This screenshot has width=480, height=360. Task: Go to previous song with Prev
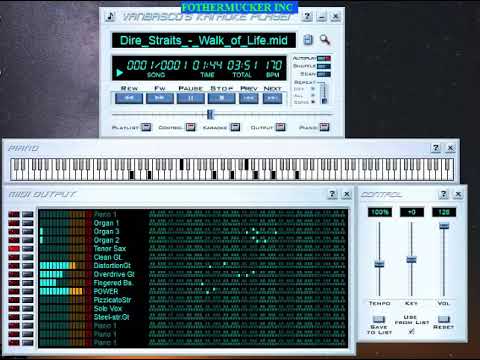point(249,98)
